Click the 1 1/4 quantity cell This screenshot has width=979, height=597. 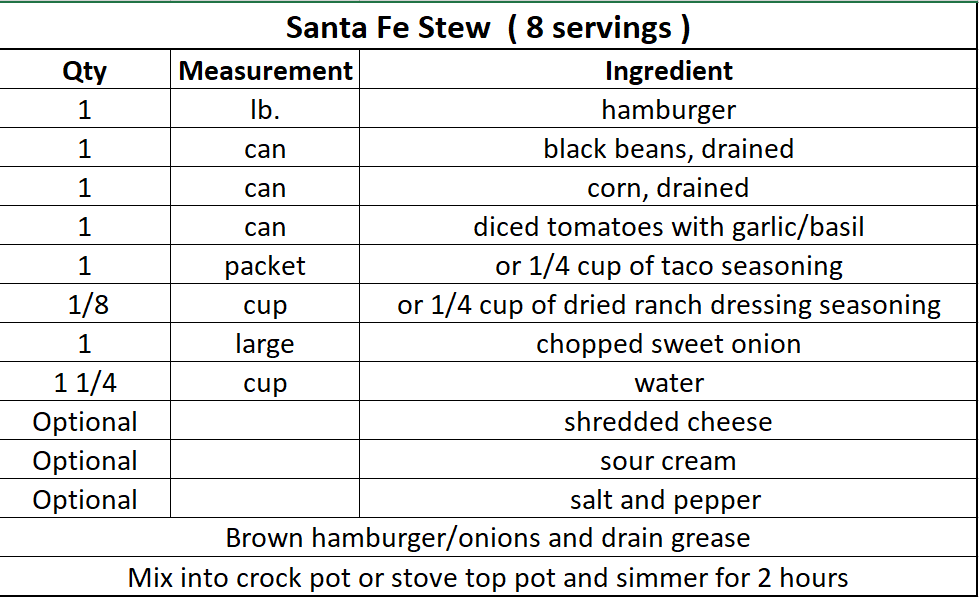84,383
